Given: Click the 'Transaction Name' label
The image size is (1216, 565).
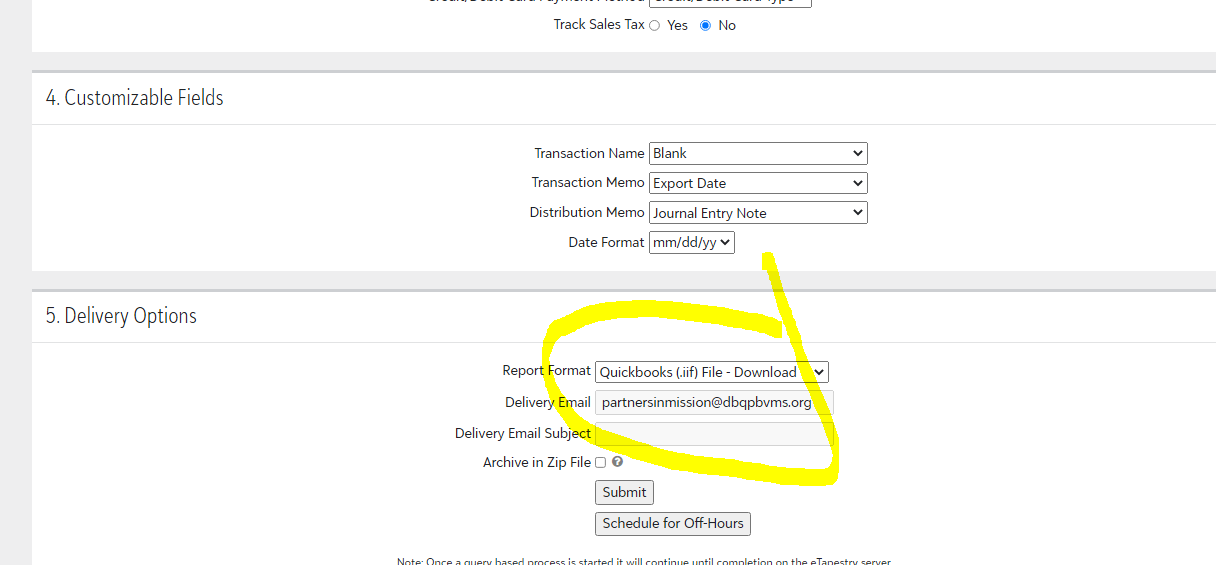Looking at the screenshot, I should click(589, 153).
